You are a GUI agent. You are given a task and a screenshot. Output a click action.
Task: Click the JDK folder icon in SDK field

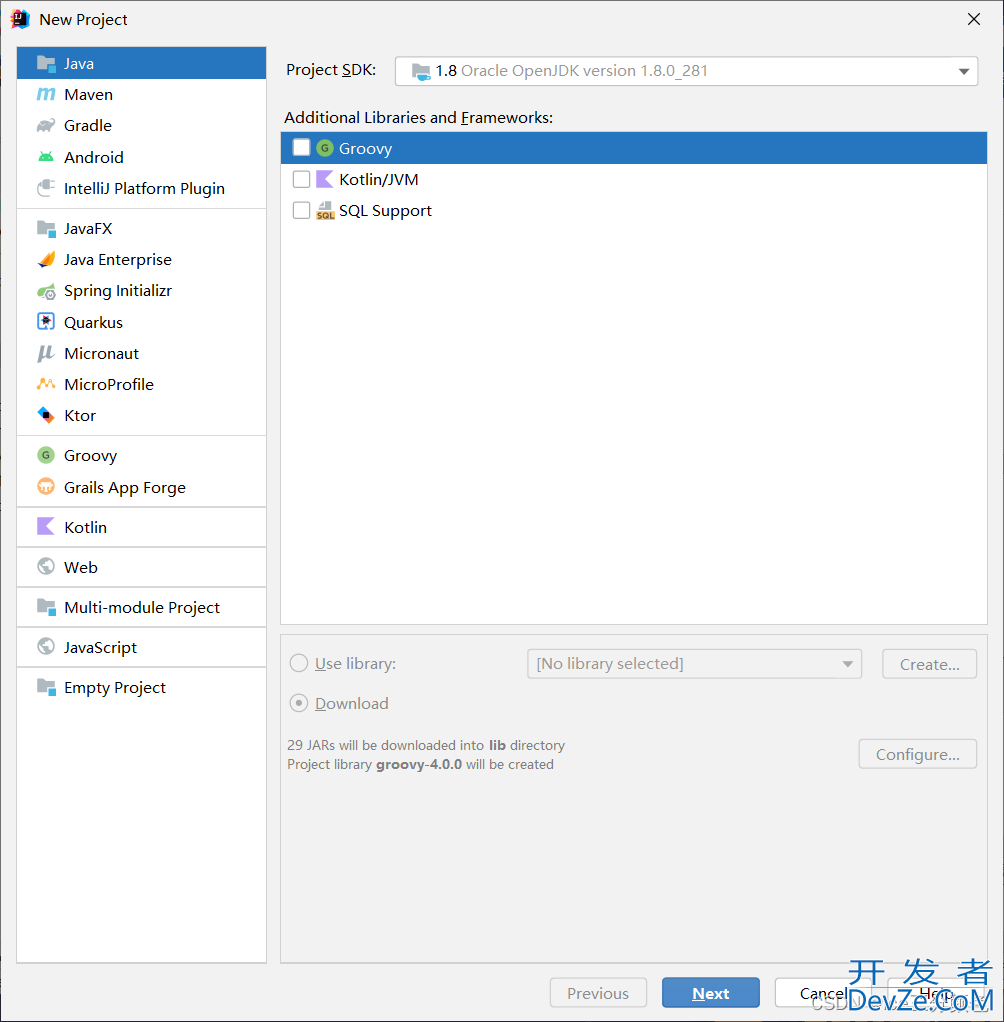tap(421, 72)
